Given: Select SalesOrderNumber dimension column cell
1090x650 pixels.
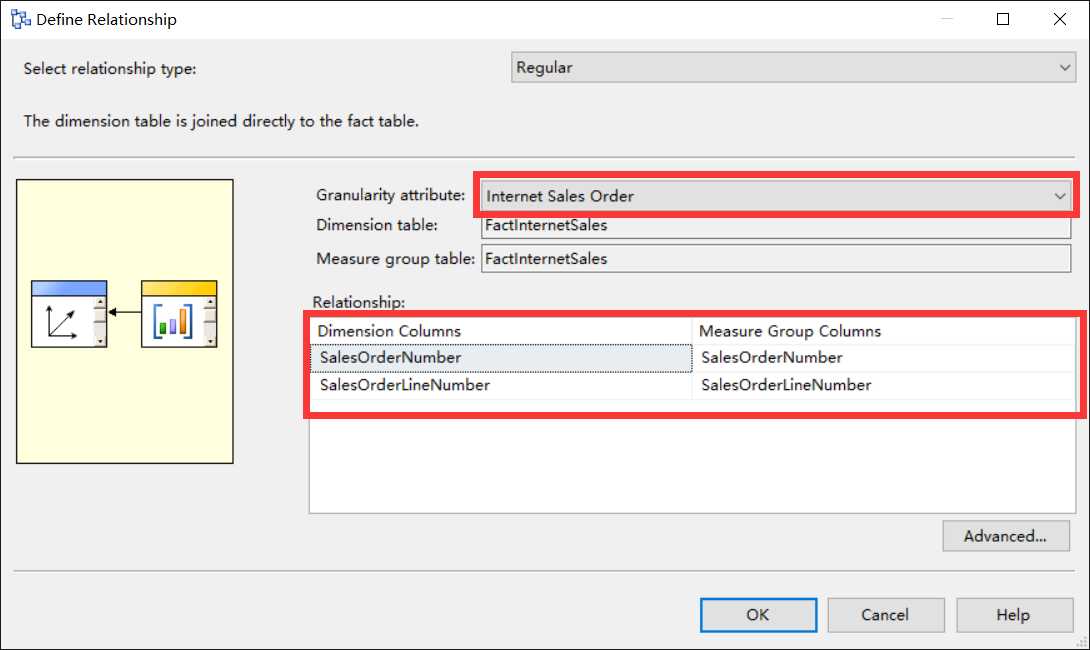Looking at the screenshot, I should tap(501, 357).
